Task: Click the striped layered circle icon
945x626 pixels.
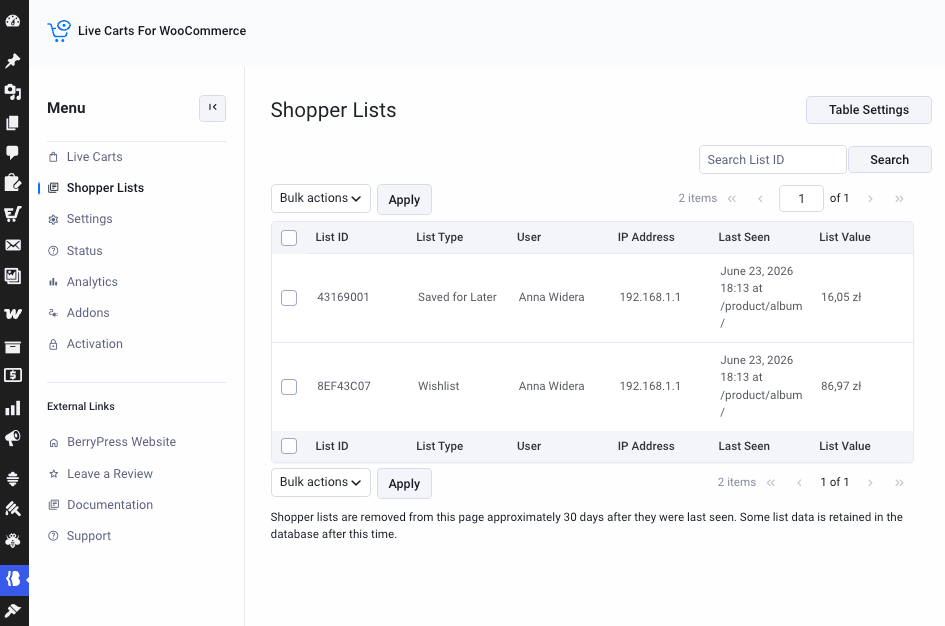Action: pos(13,478)
